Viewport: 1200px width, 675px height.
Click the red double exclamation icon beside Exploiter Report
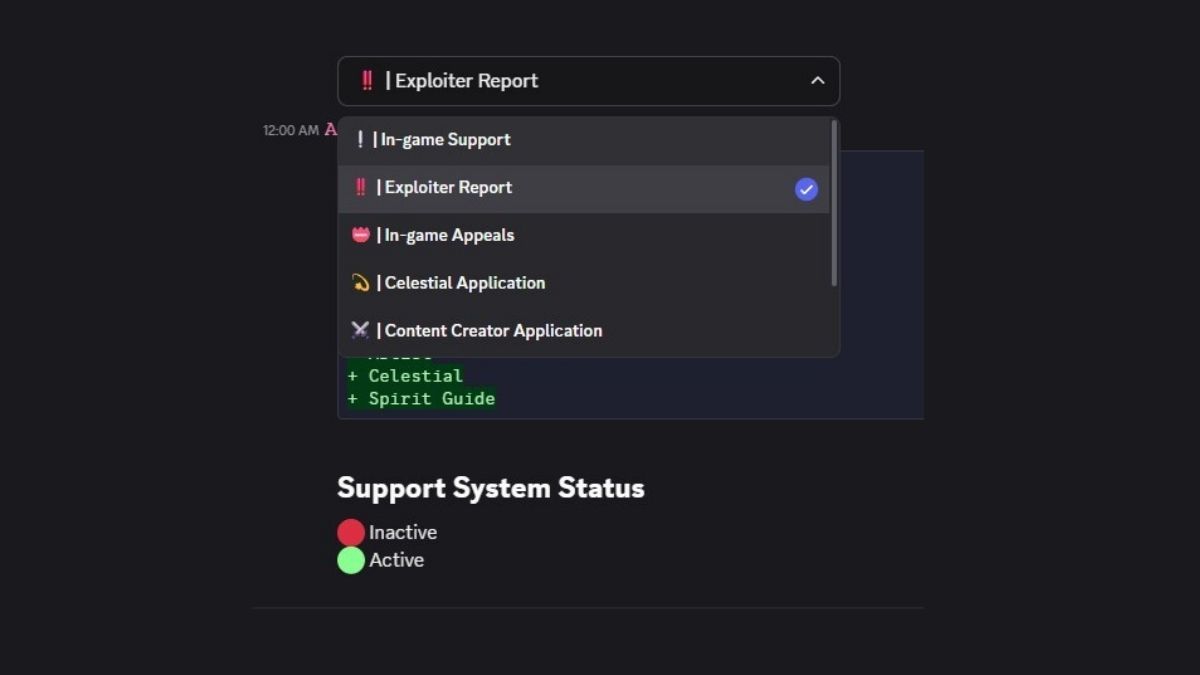pos(361,187)
